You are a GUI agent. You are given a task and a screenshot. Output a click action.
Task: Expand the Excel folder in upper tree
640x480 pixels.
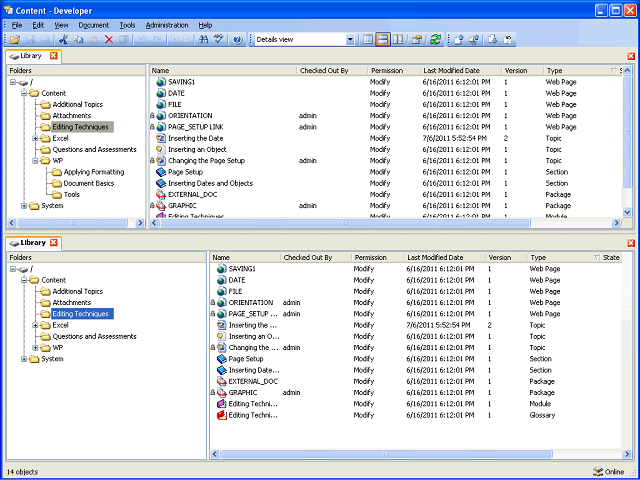(x=35, y=138)
